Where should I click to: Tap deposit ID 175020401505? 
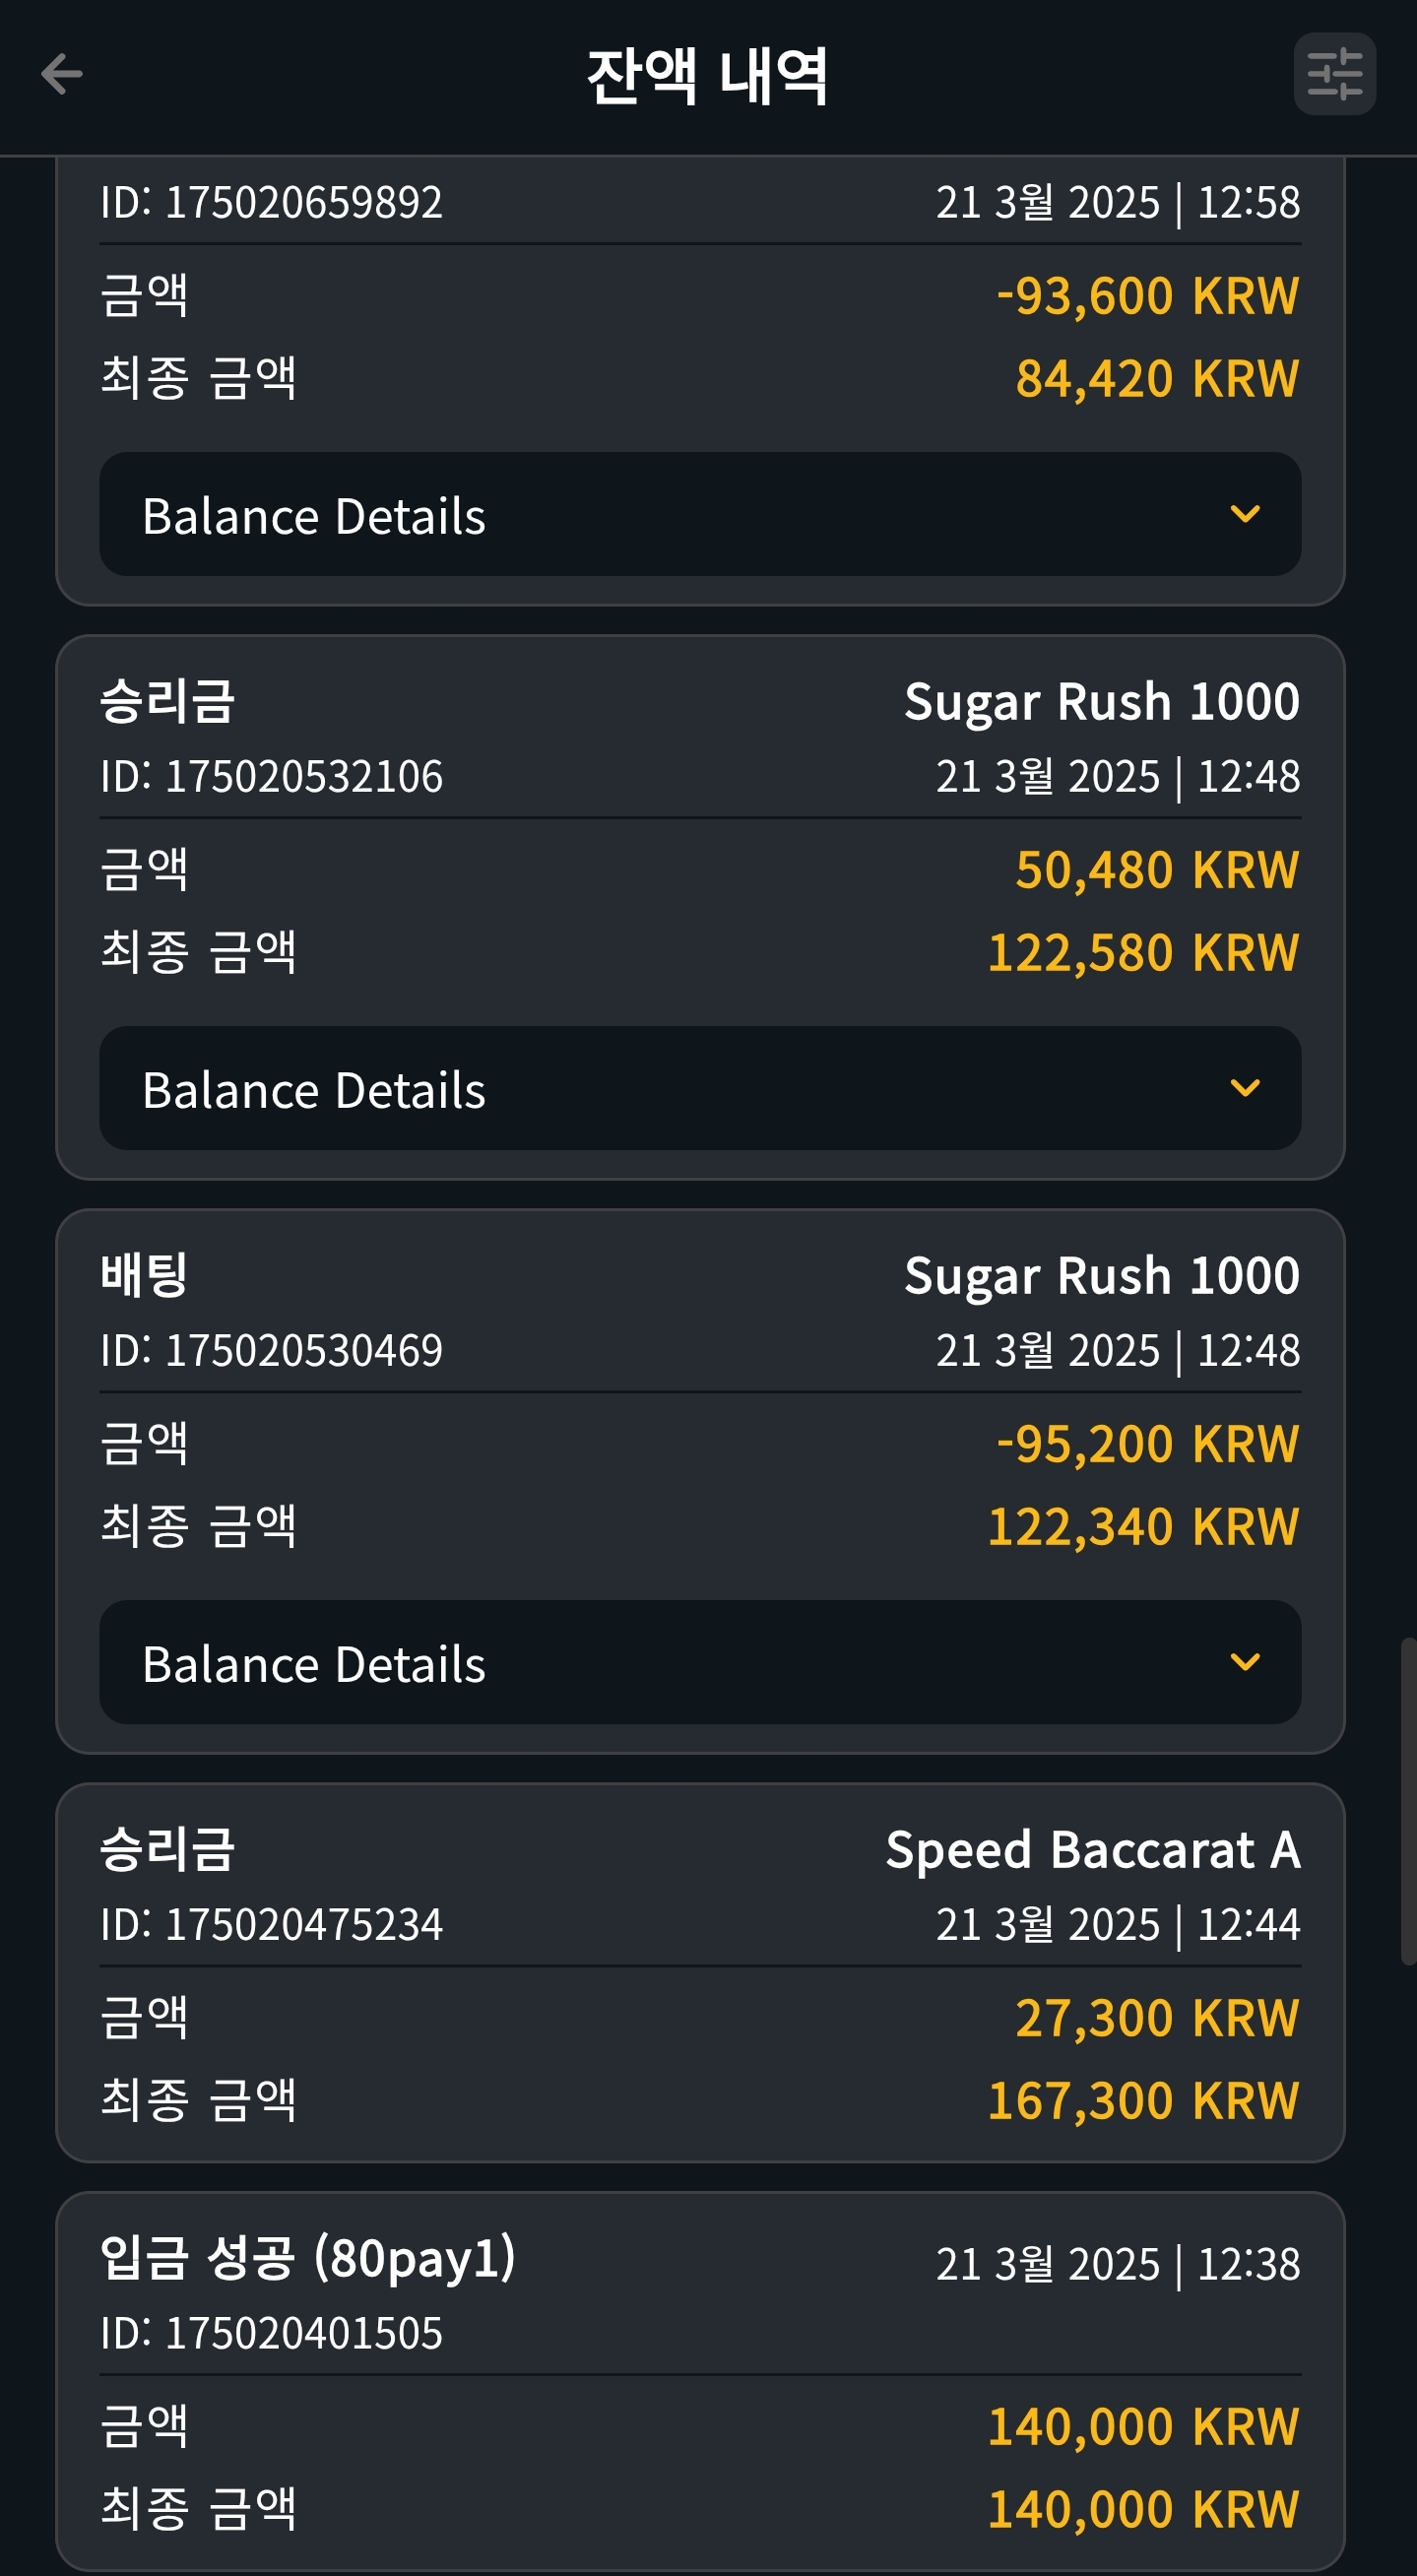coord(271,2334)
